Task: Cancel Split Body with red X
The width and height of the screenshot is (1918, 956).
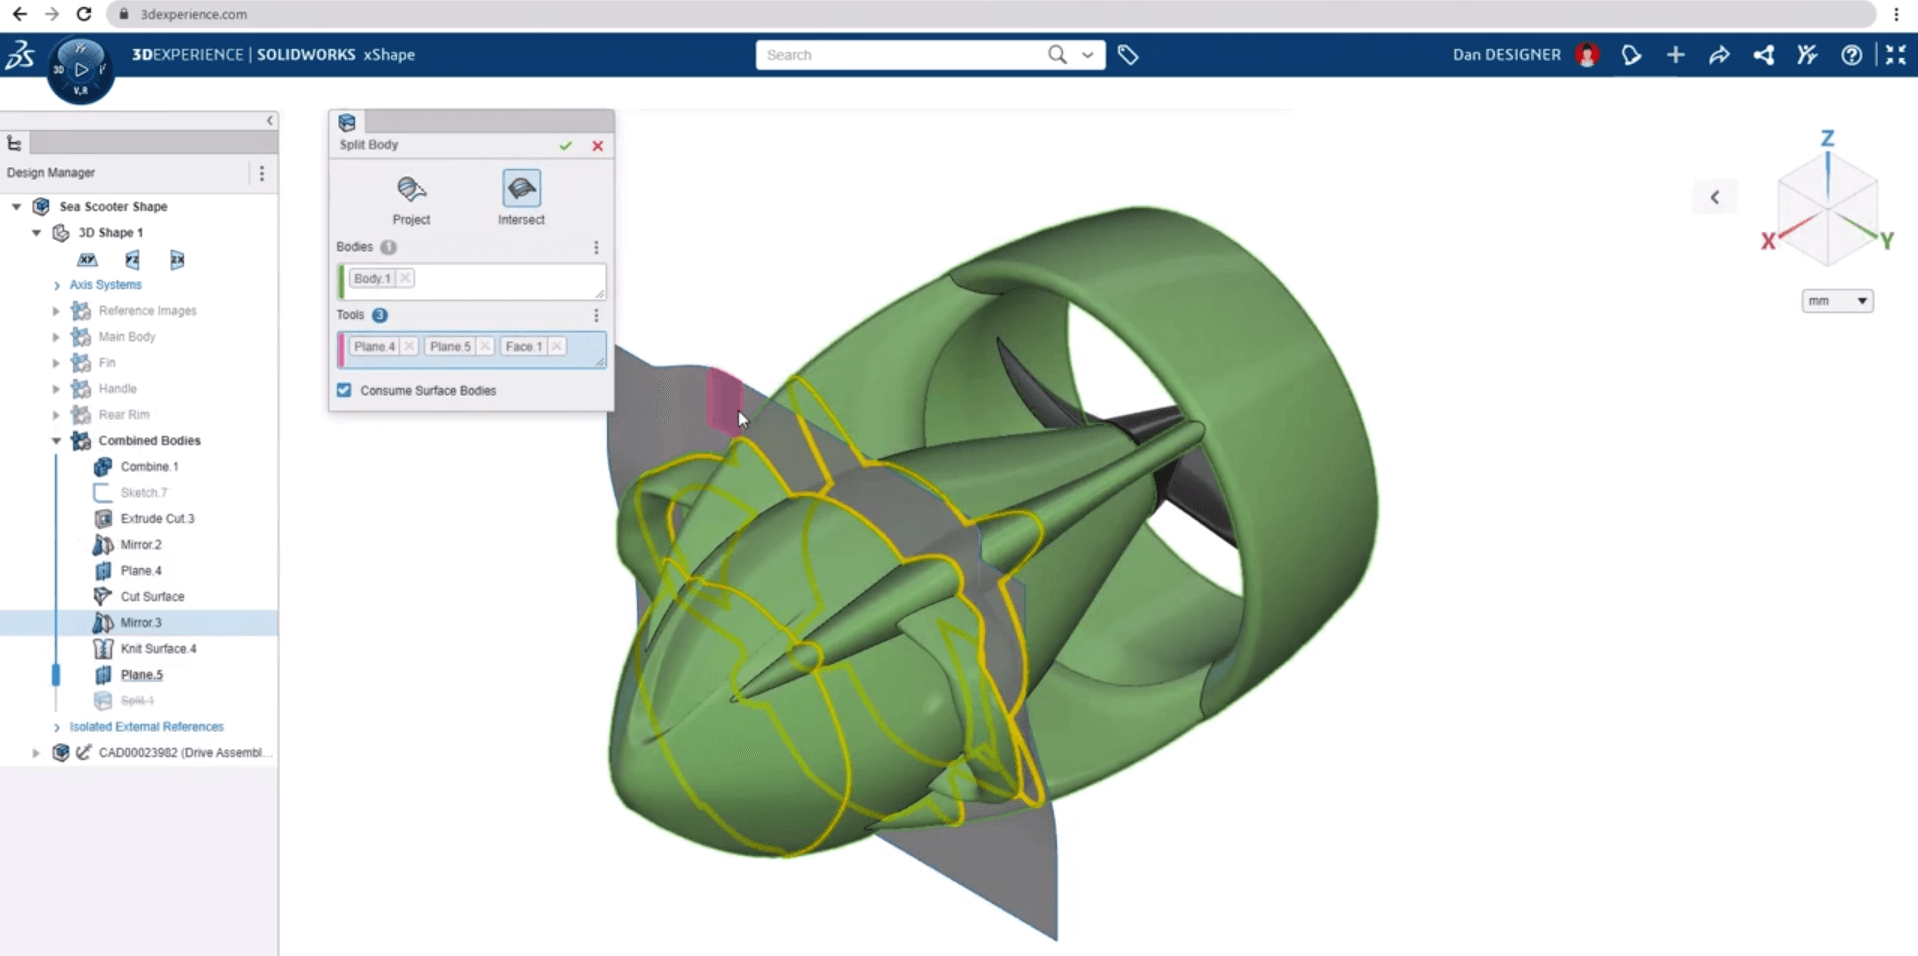Action: click(x=598, y=146)
